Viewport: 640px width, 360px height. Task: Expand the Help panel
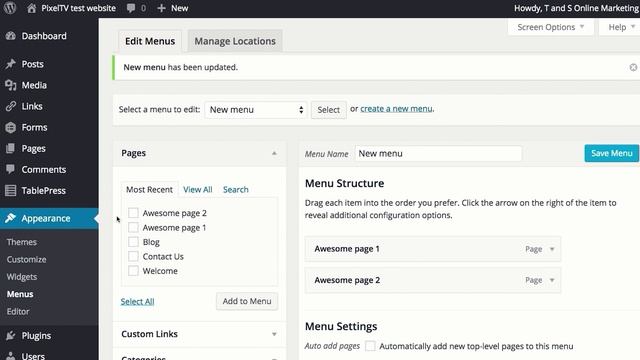point(620,27)
